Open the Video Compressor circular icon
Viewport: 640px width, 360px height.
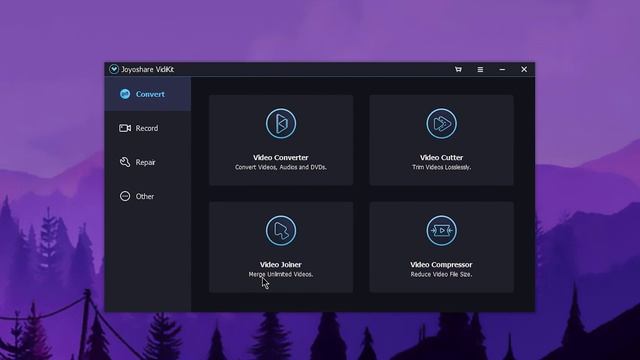pos(441,231)
